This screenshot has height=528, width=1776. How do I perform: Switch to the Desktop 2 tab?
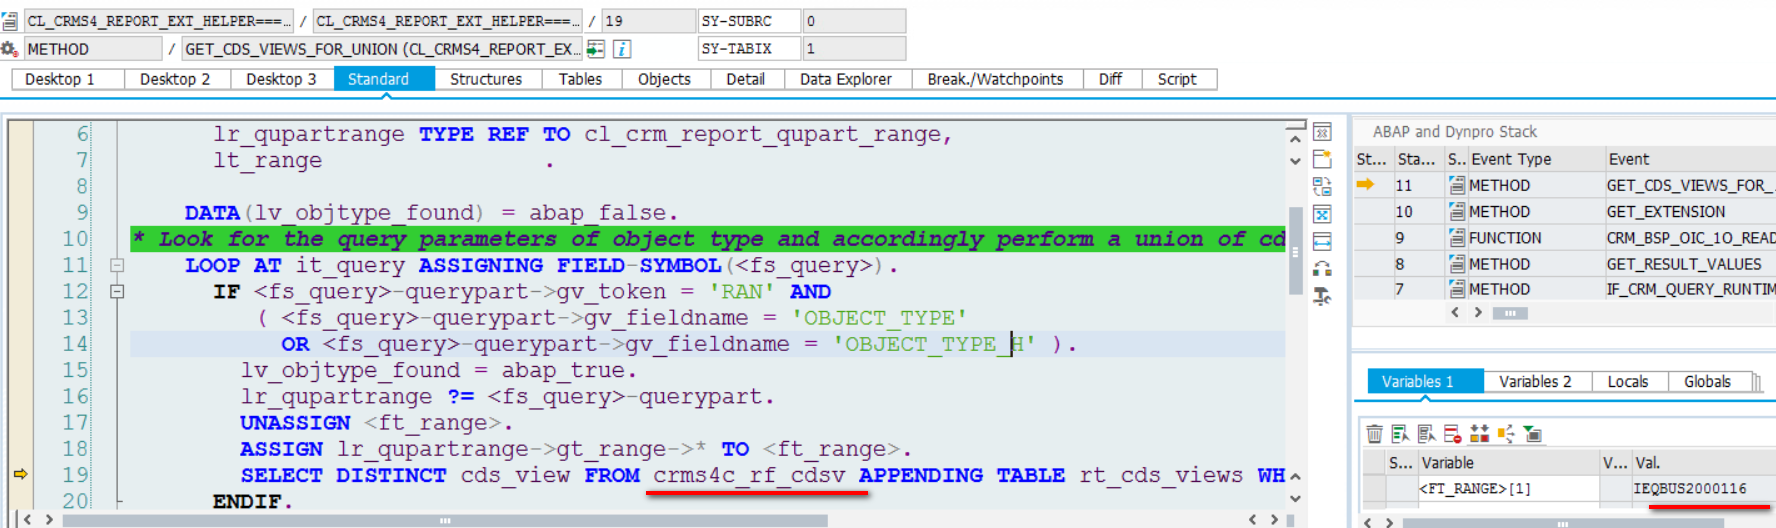175,79
